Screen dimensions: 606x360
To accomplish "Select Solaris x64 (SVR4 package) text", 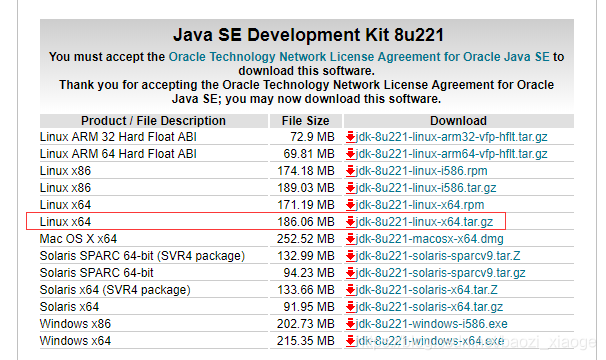I will pos(115,290).
